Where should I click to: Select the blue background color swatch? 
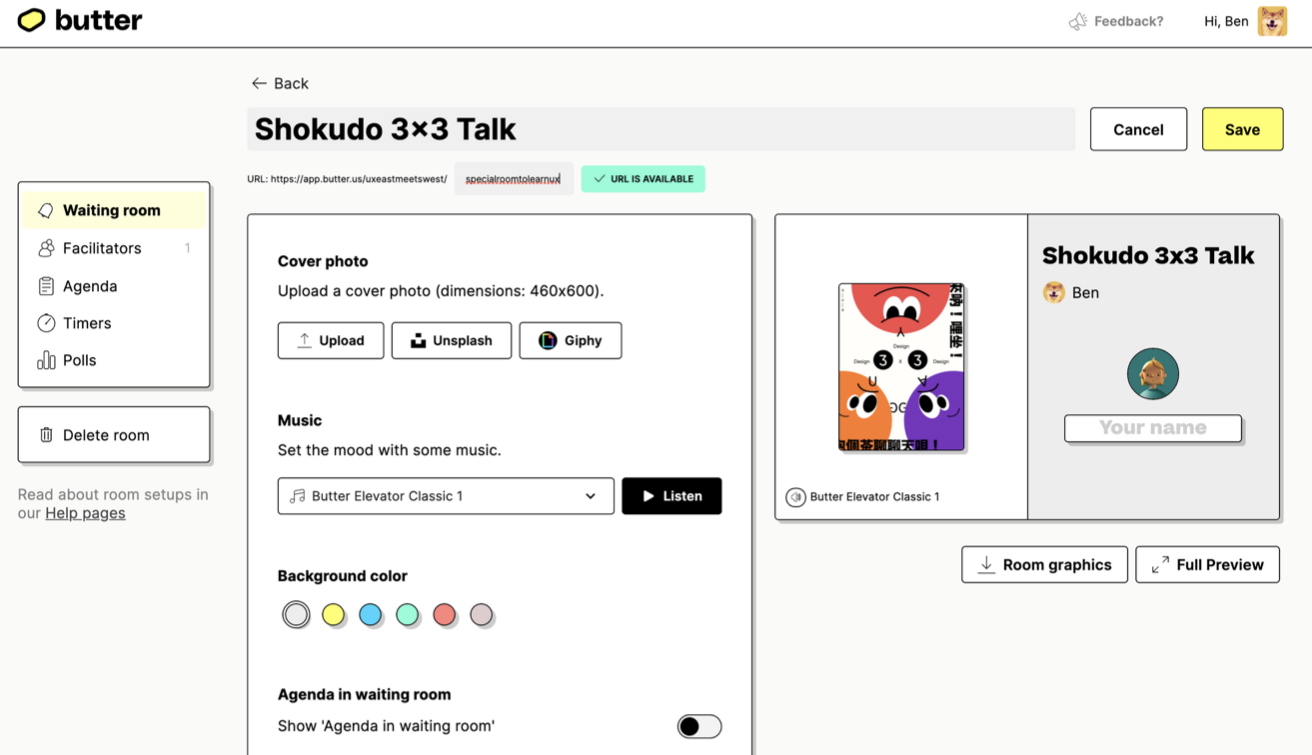pyautogui.click(x=370, y=614)
